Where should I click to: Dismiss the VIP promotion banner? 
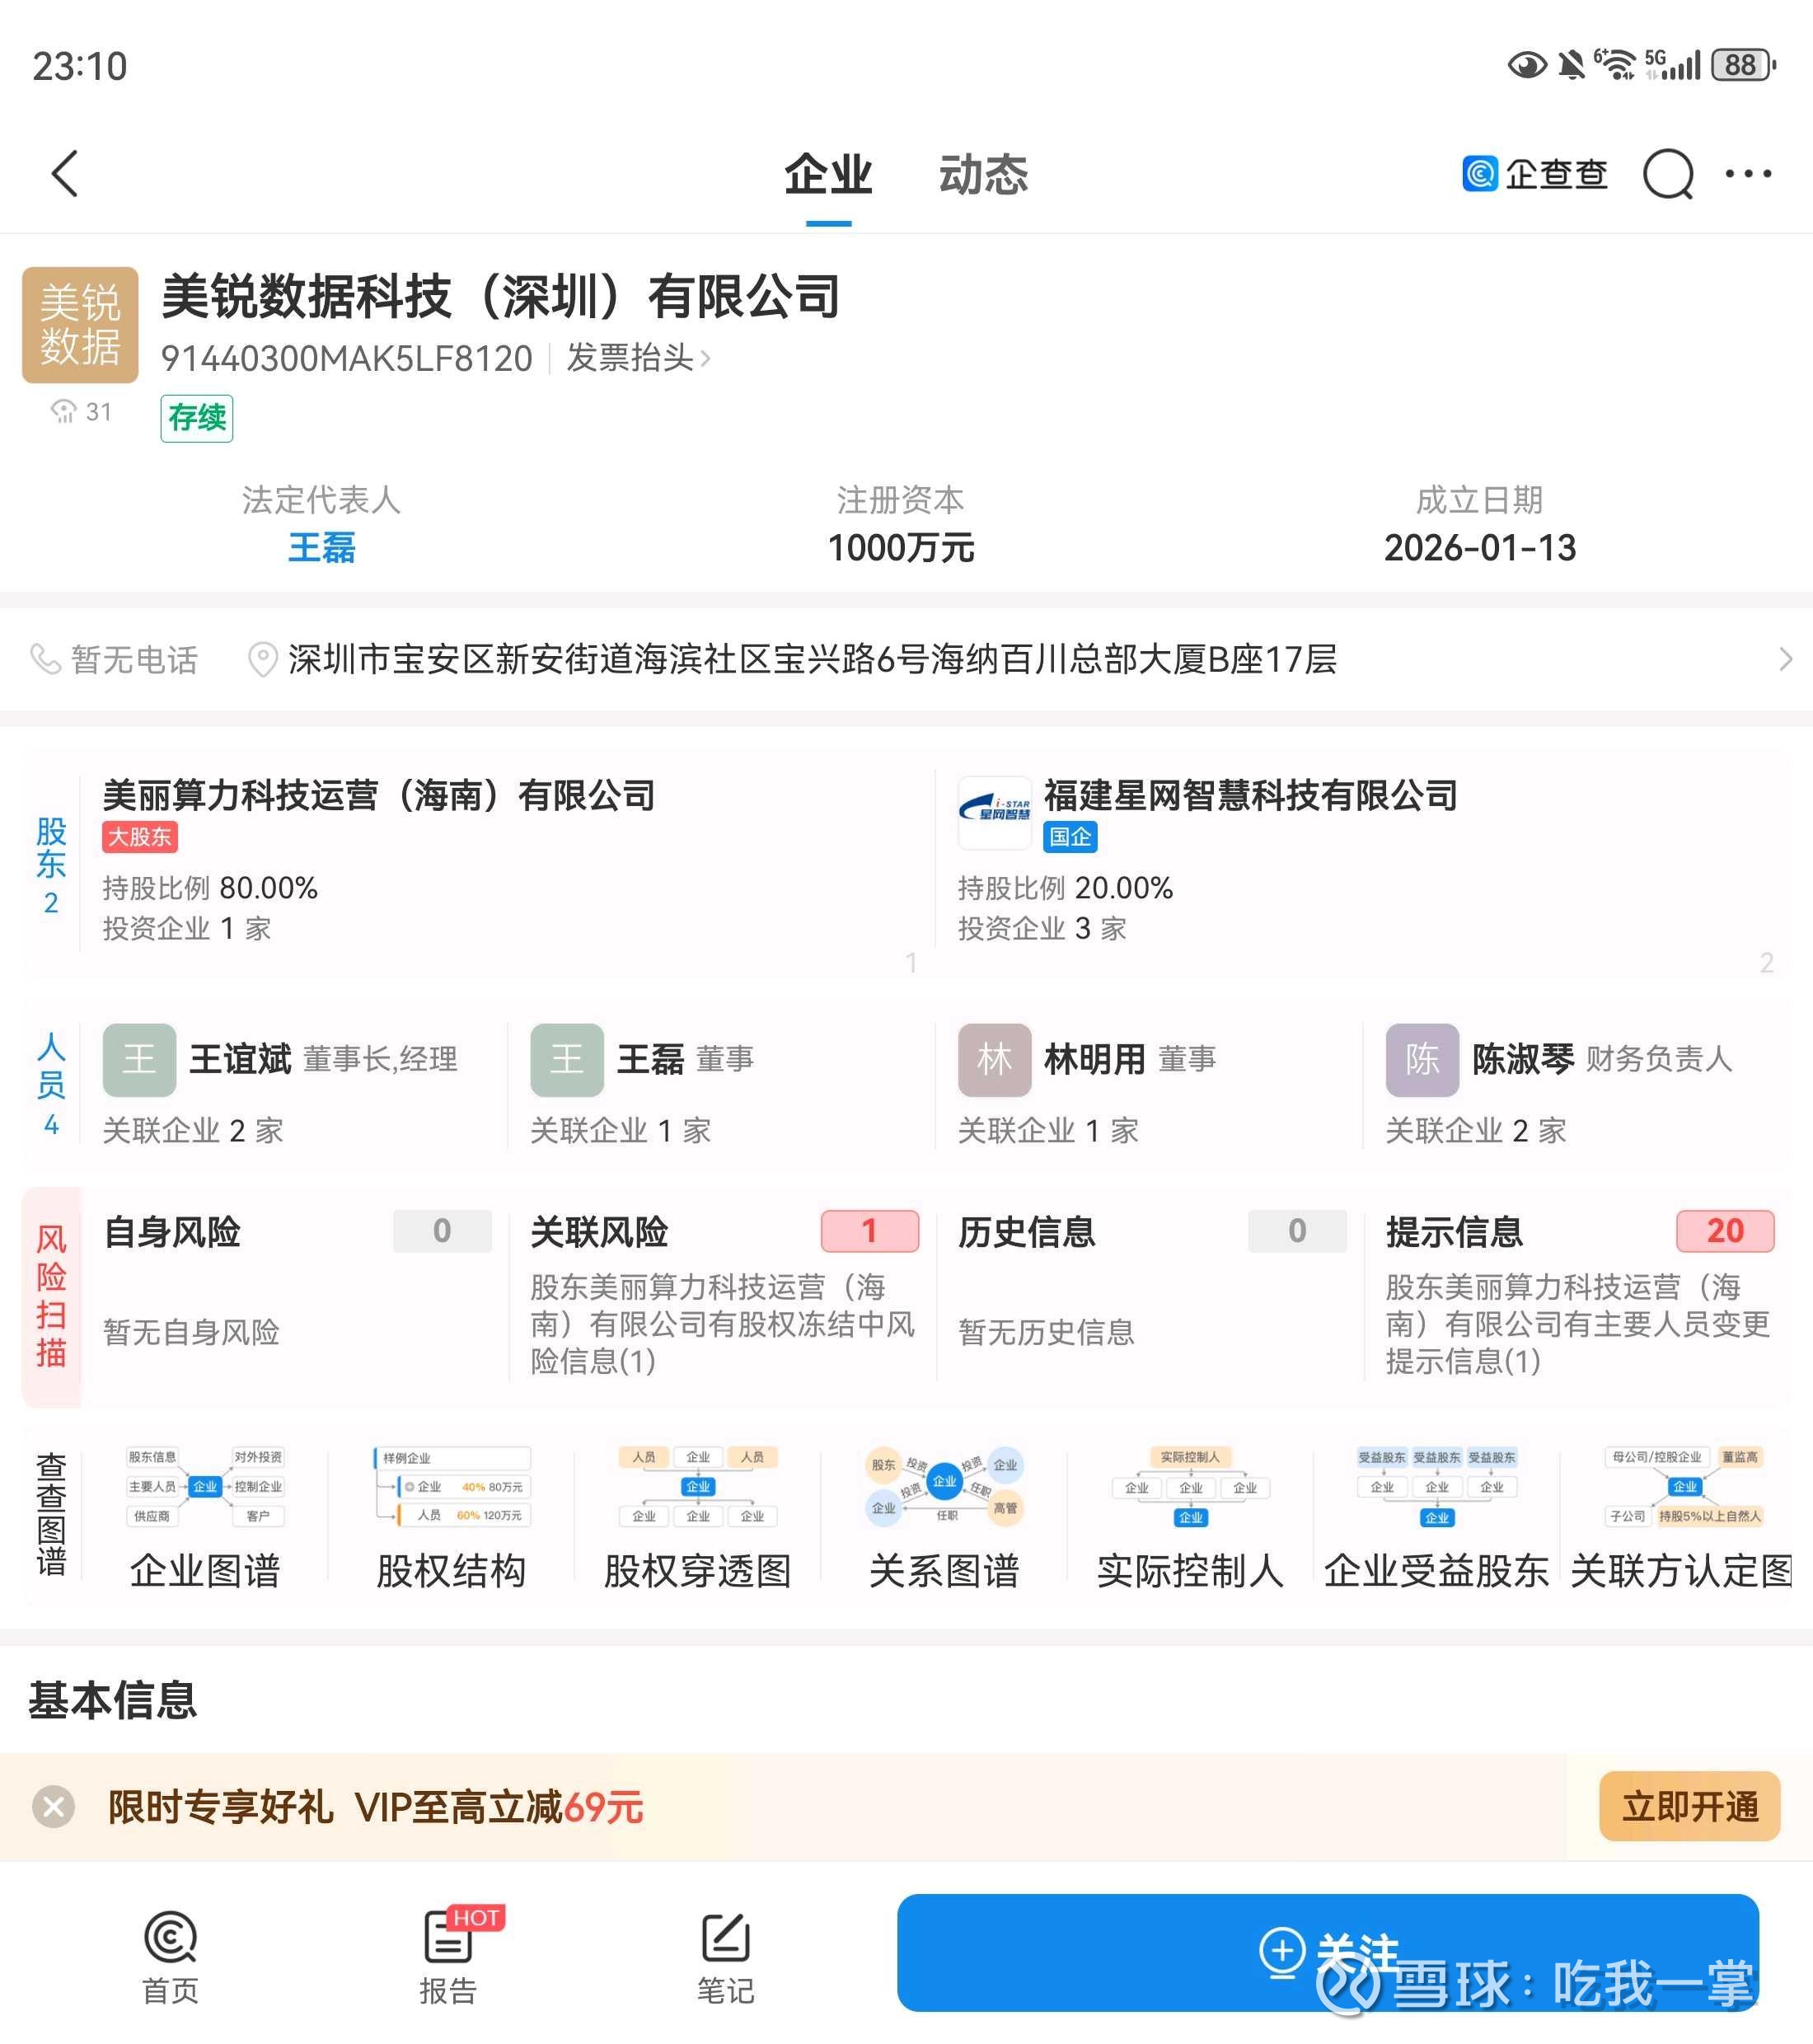point(54,1807)
